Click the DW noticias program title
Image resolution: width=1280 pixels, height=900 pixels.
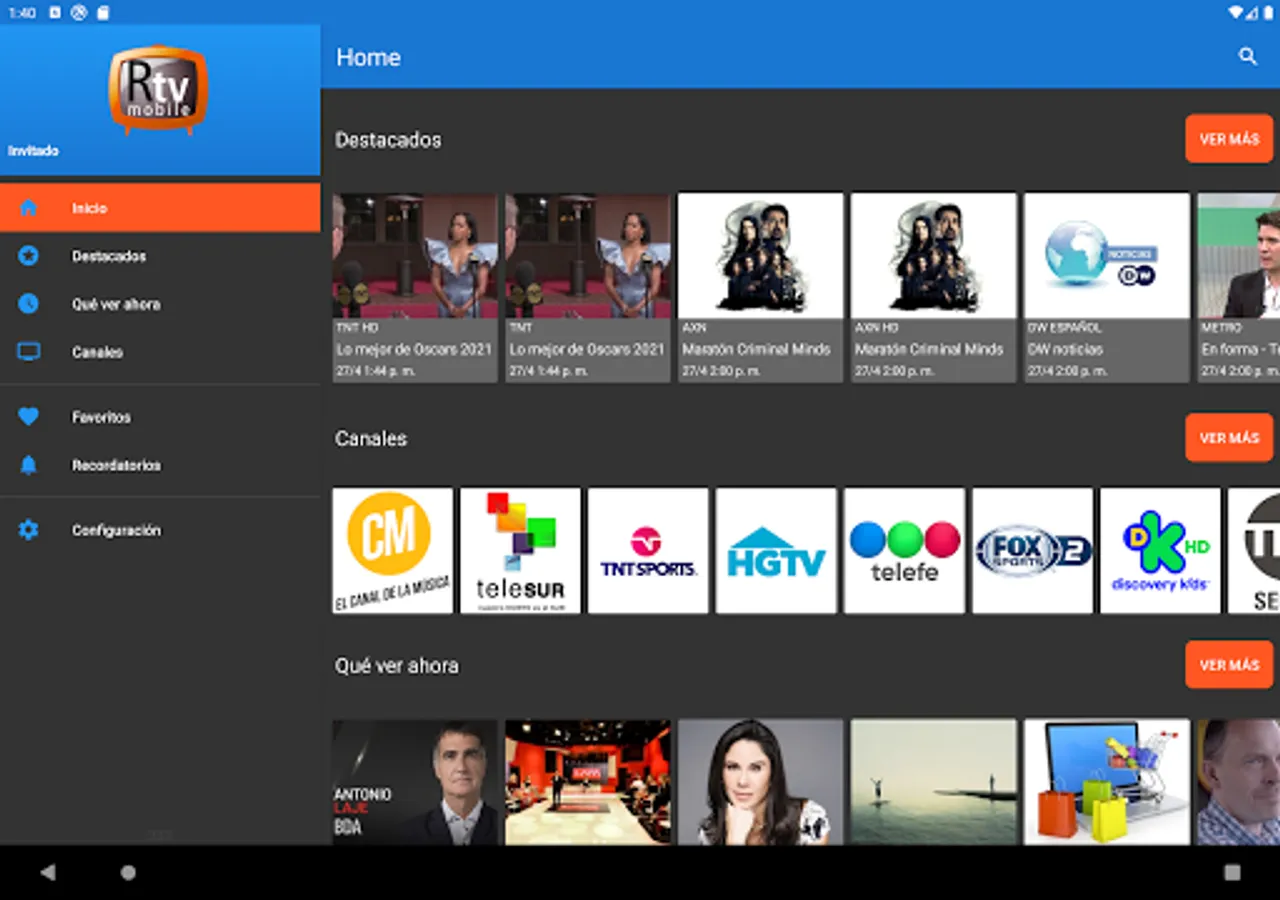click(1065, 350)
